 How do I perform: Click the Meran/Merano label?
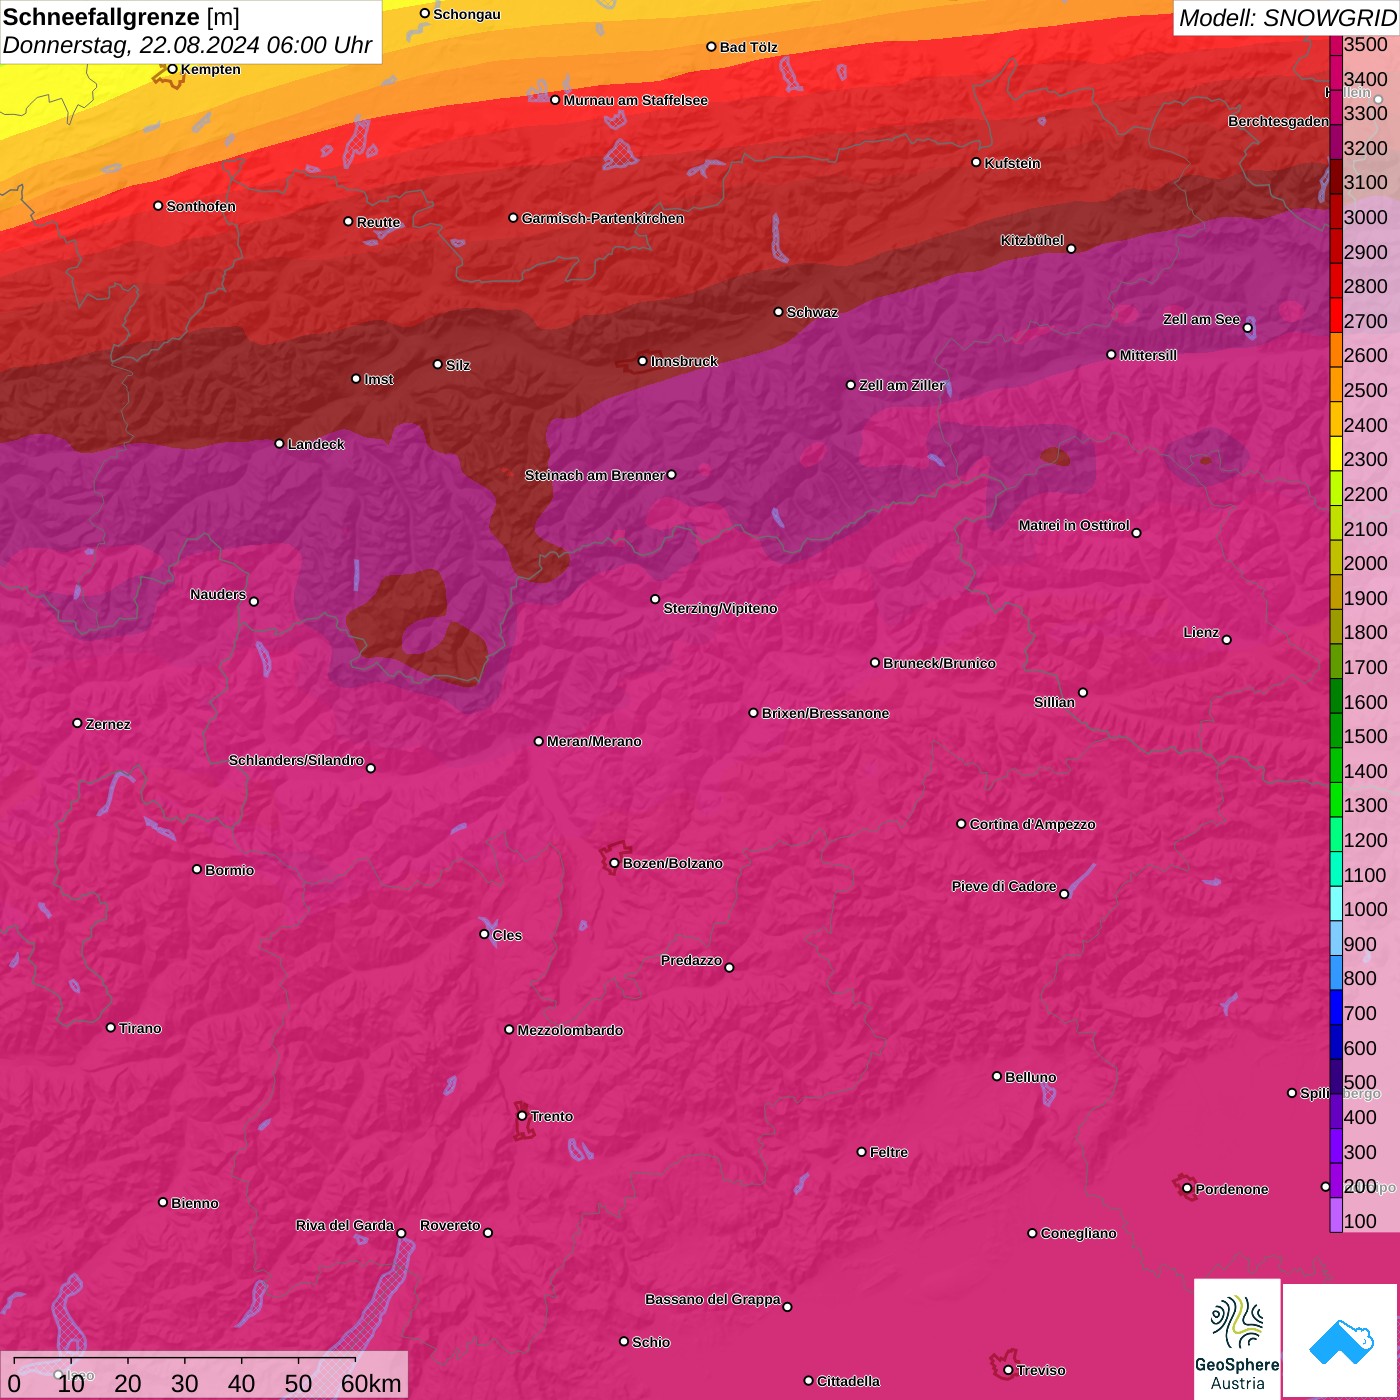point(594,741)
